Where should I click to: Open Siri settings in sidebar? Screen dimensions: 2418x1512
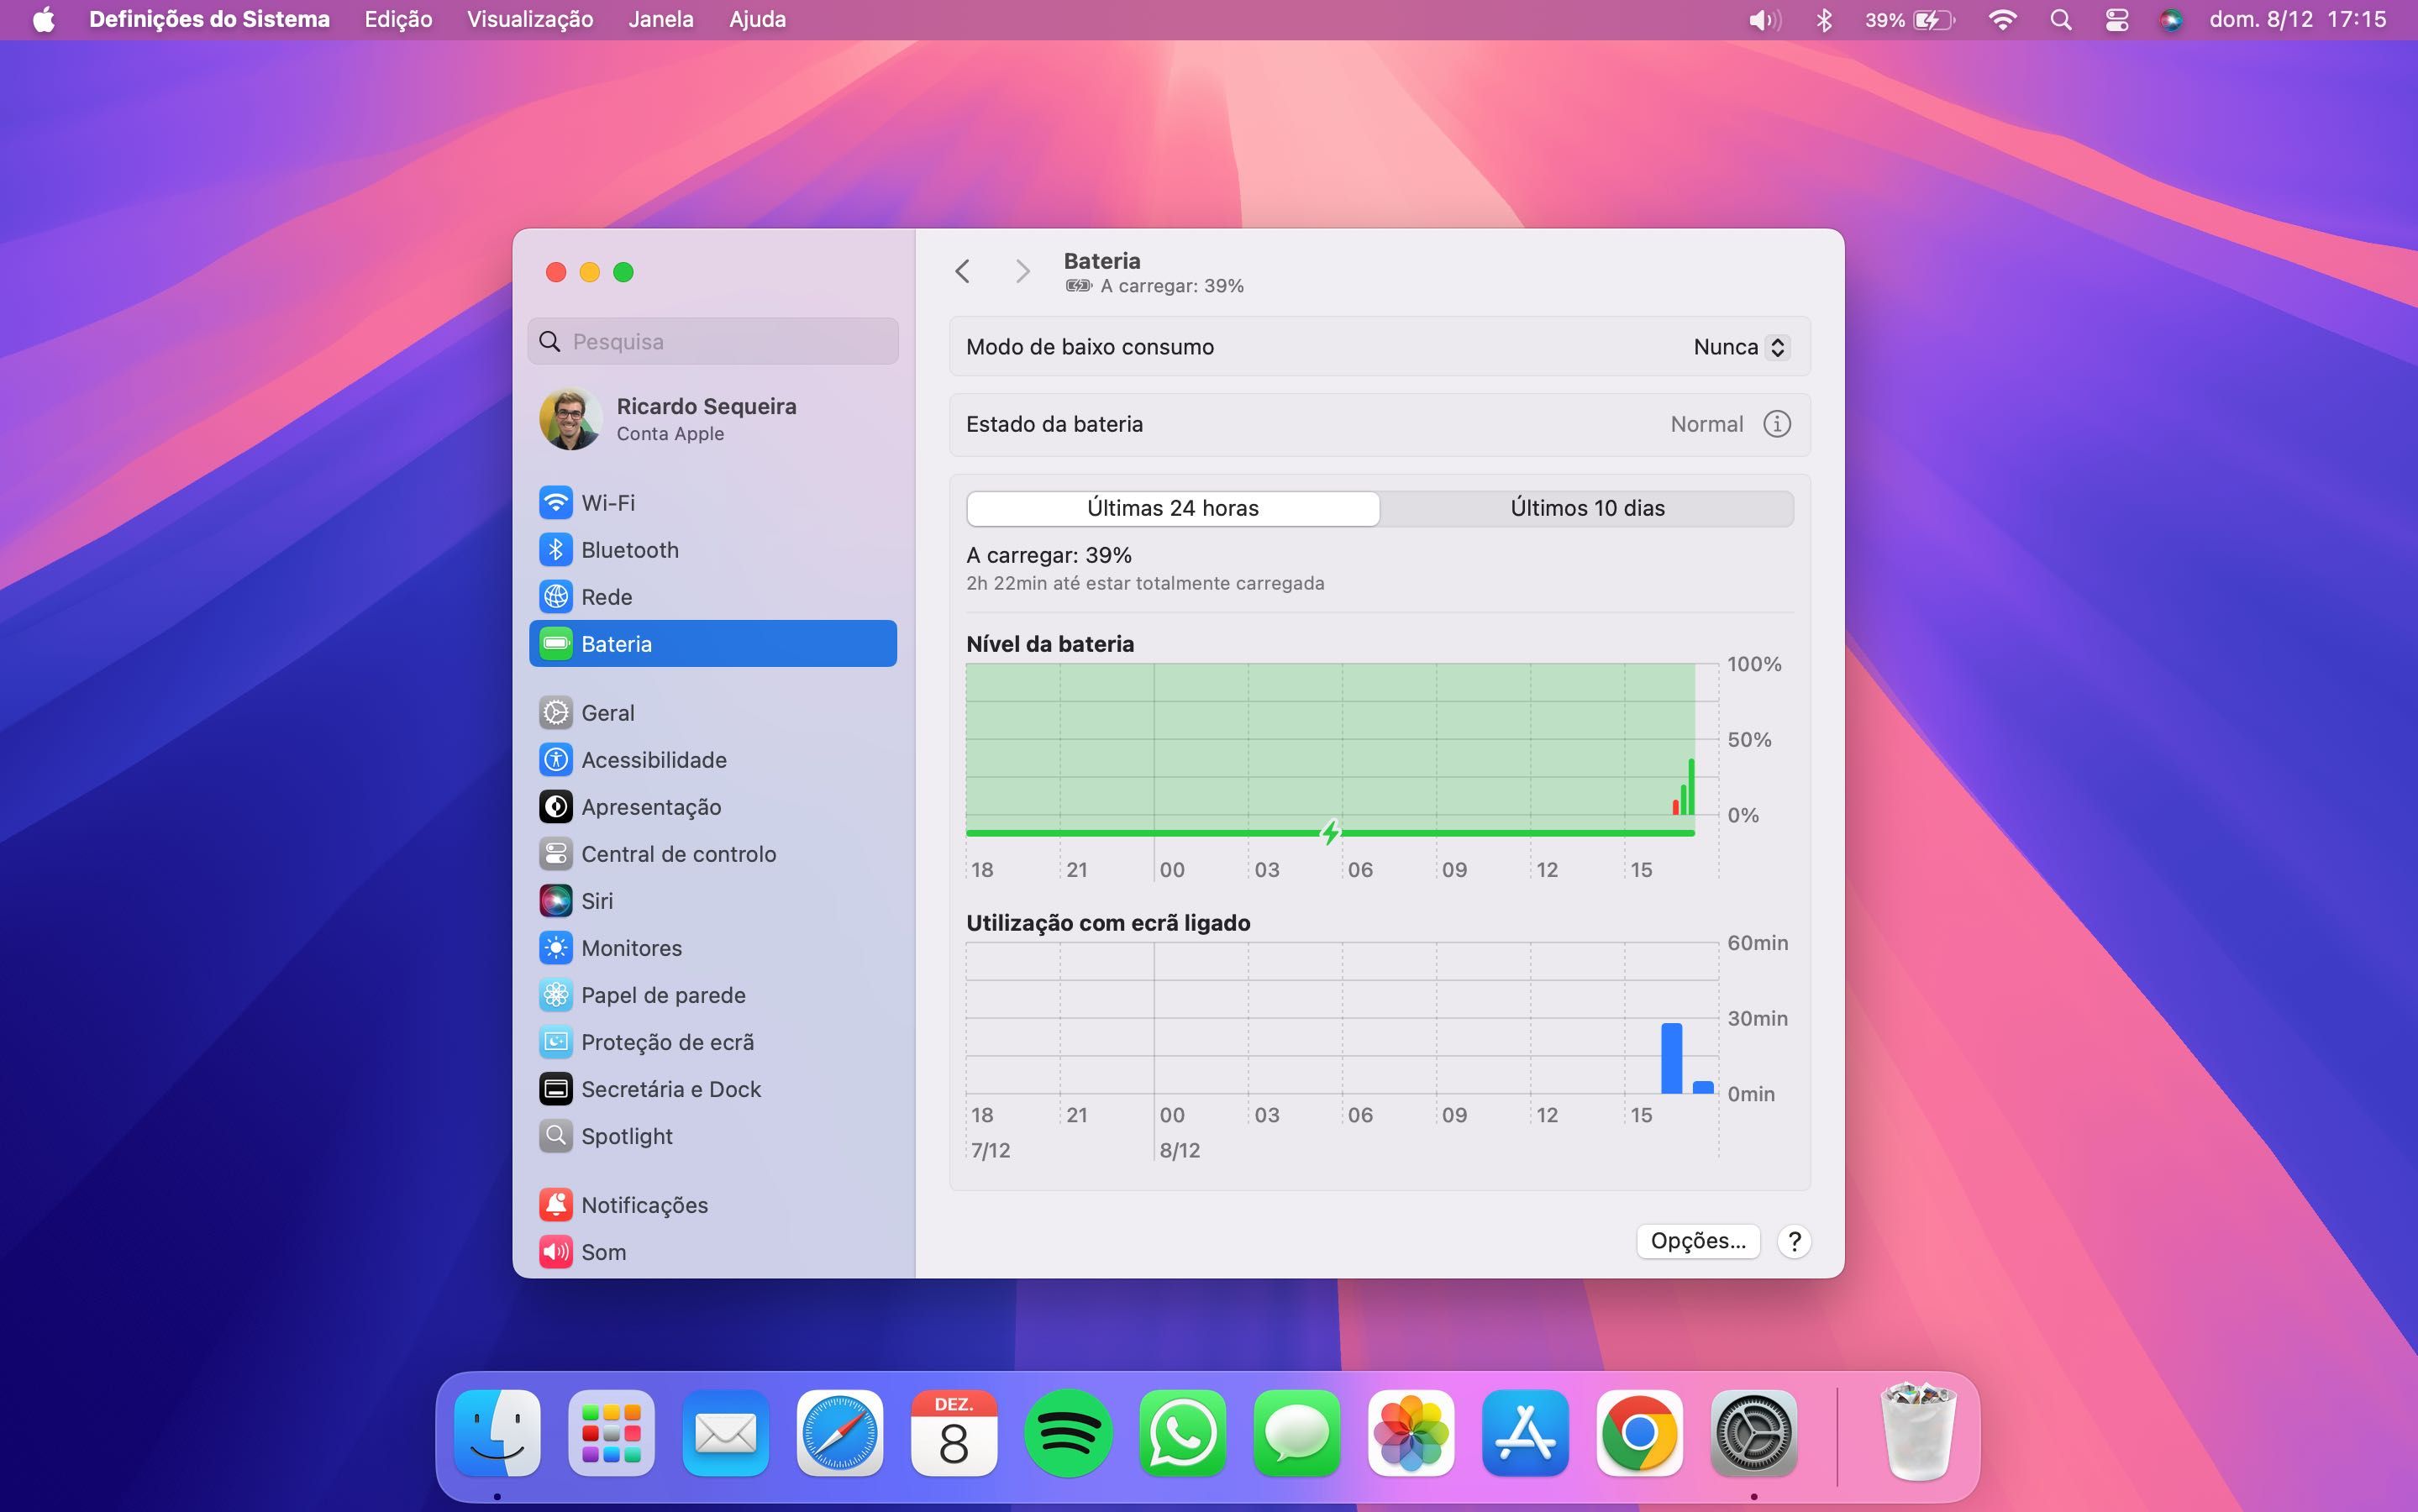click(x=712, y=900)
